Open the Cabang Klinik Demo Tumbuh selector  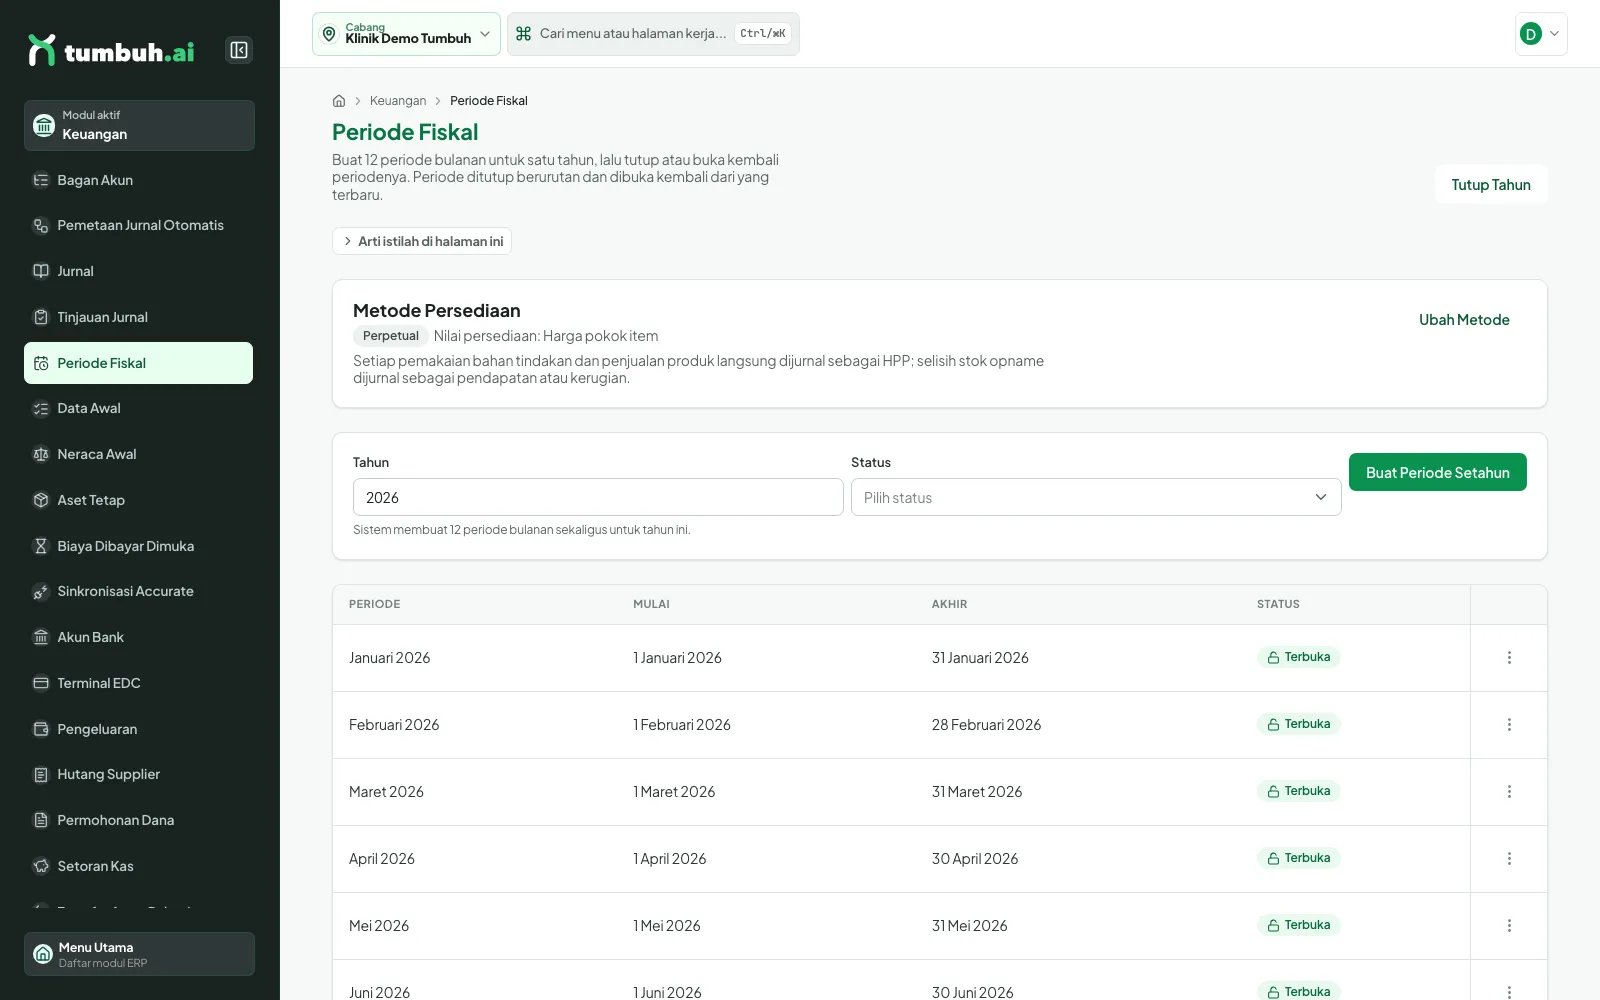coord(406,34)
